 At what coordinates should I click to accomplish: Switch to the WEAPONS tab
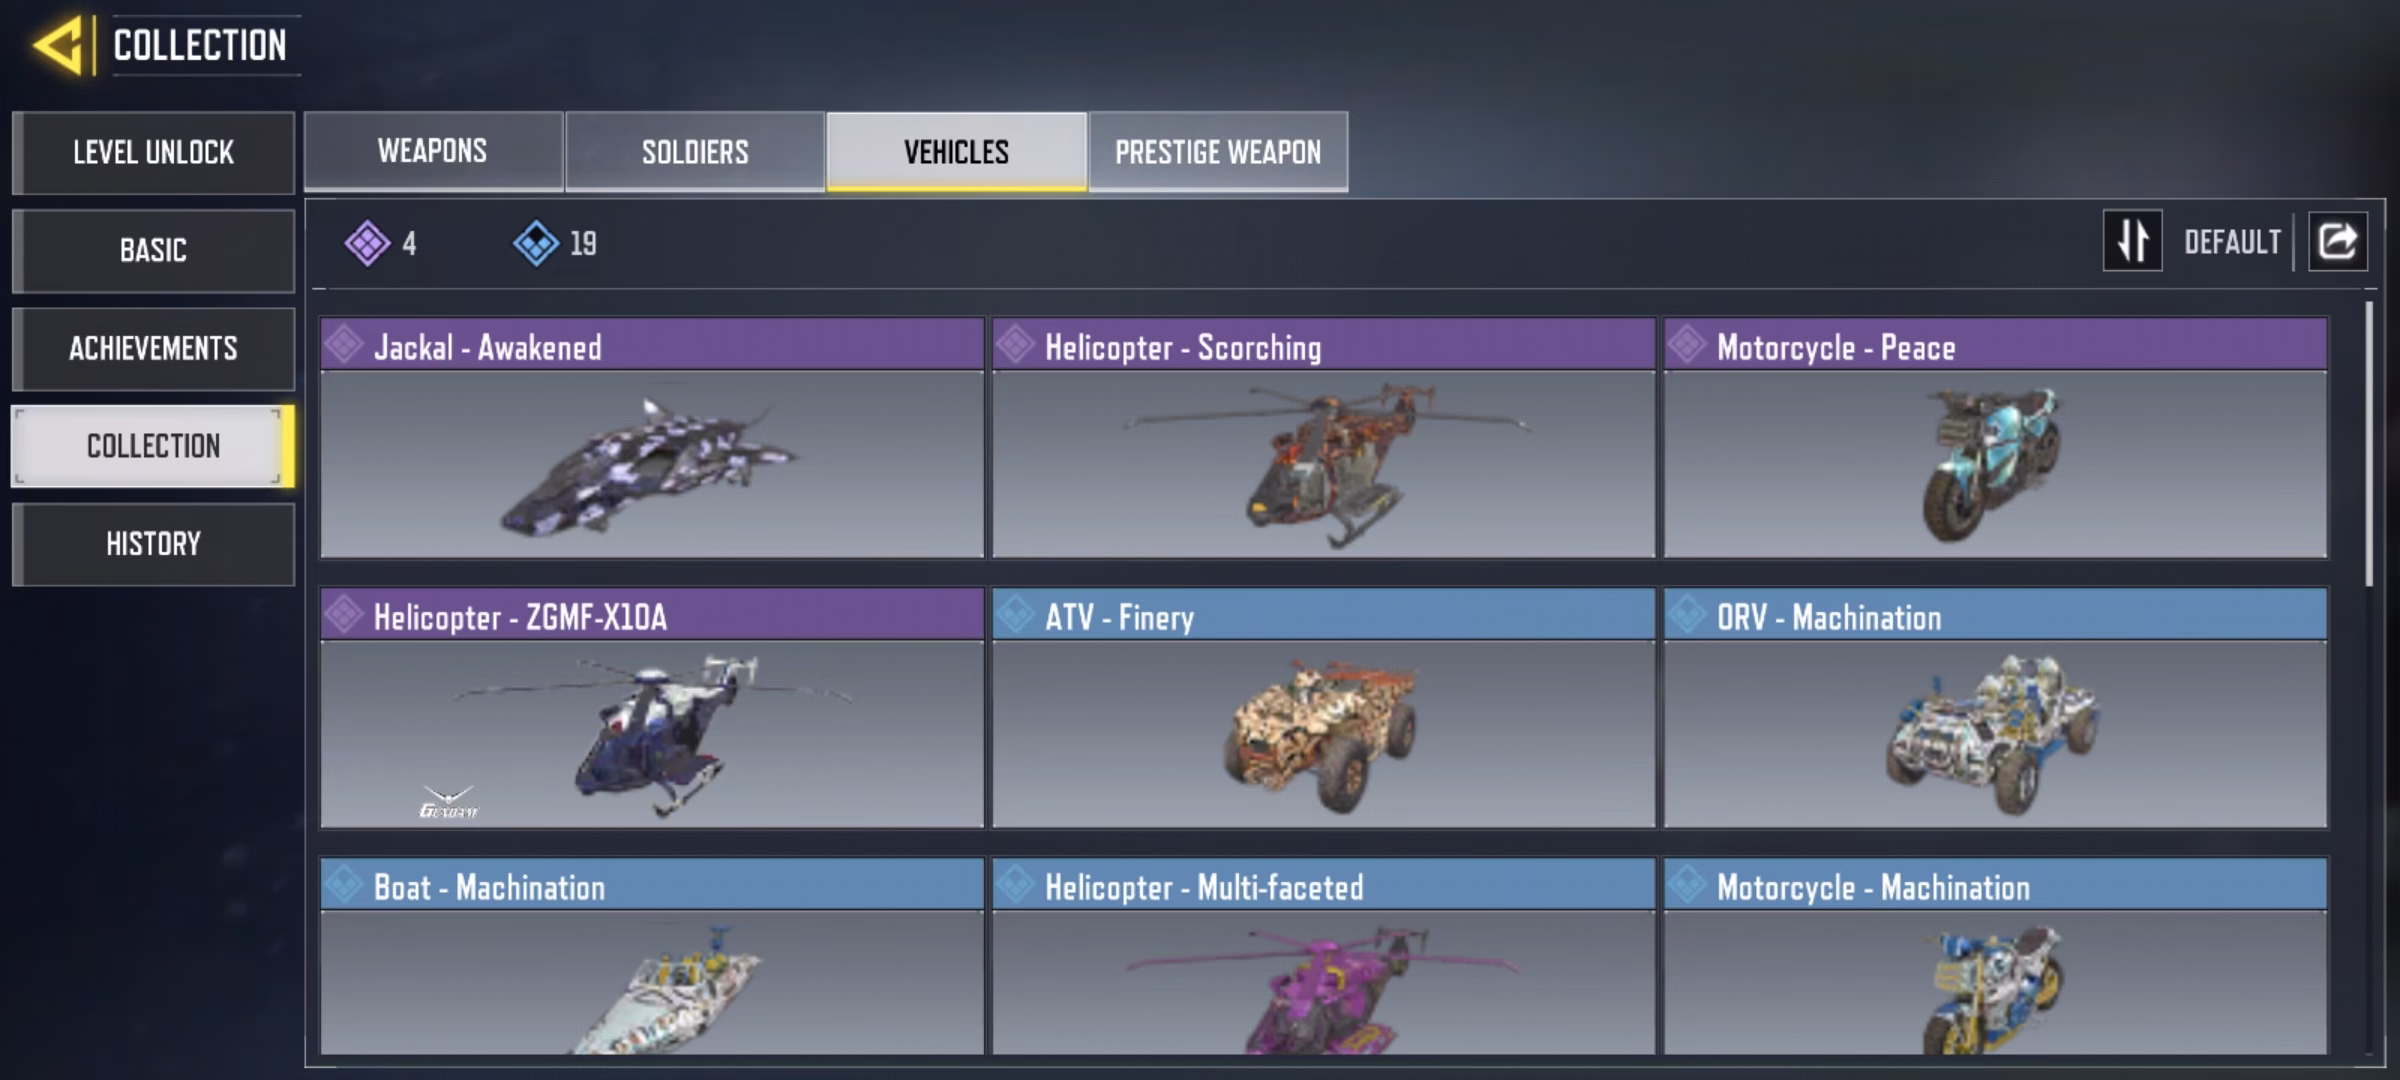pyautogui.click(x=433, y=151)
